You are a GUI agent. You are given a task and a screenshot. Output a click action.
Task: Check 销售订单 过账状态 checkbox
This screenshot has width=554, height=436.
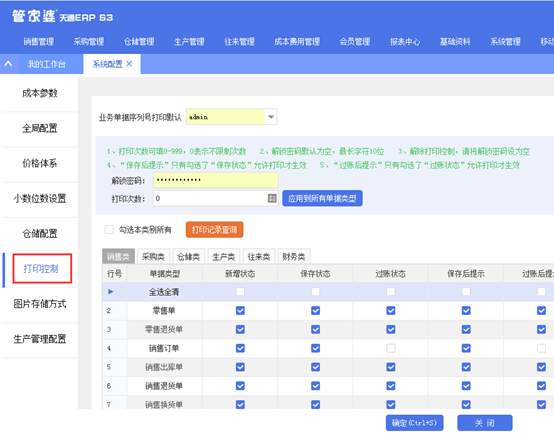coord(391,348)
